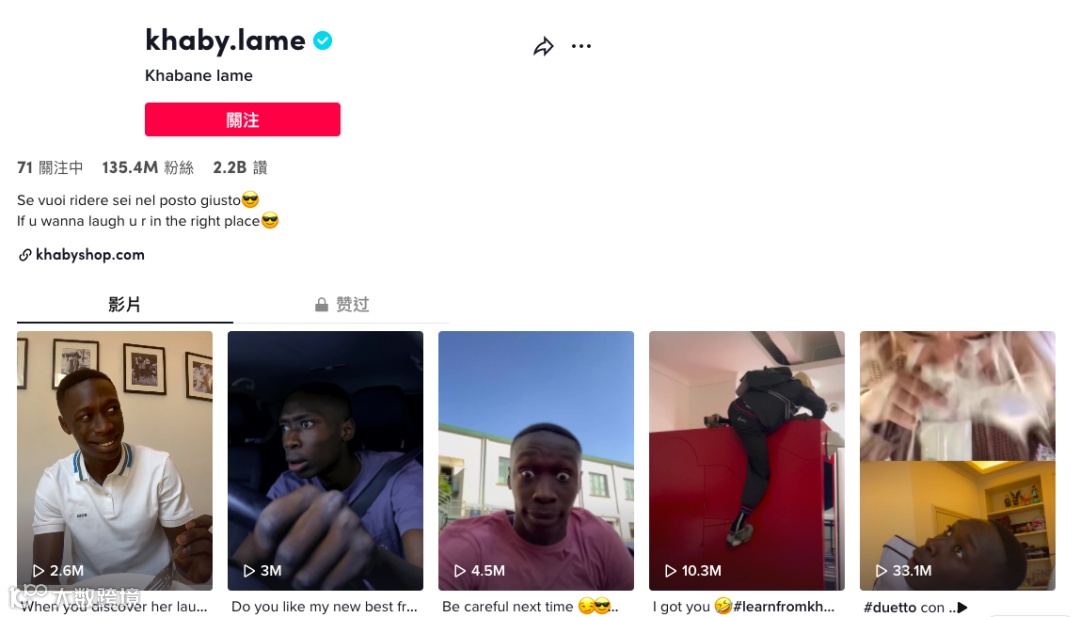
Task: Click the play icon on 2.6M video
Action: (39, 571)
